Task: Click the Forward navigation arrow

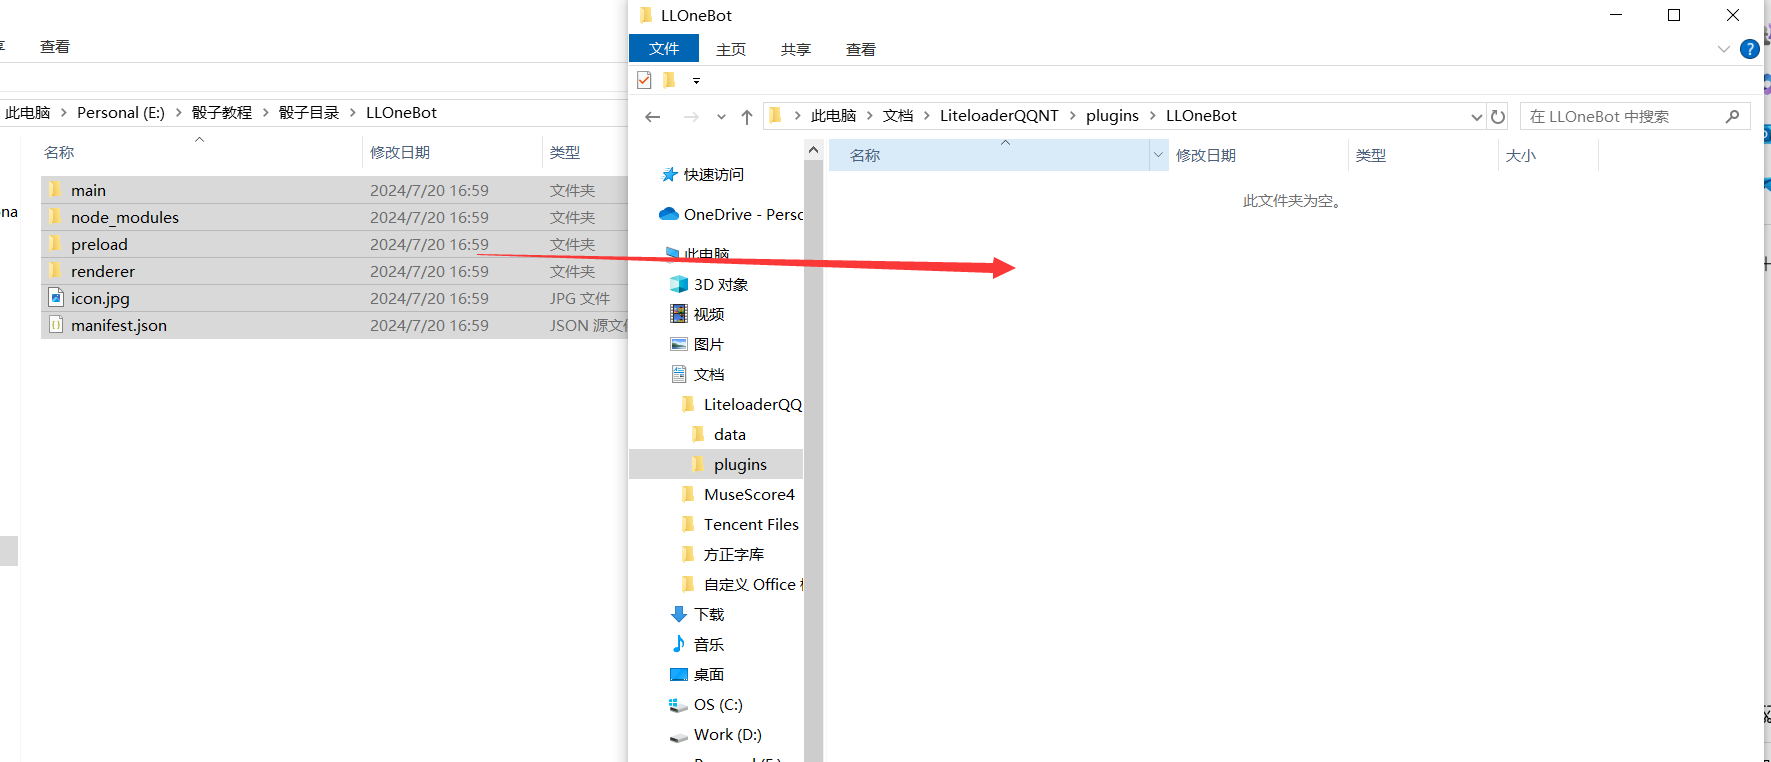Action: (691, 117)
